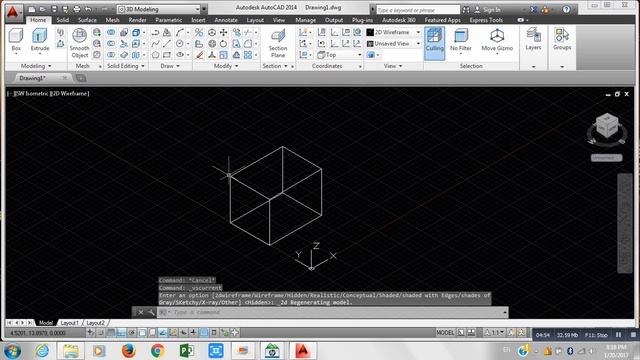This screenshot has width=640, height=360.
Task: Toggle Snap Mode in the status bar
Action: point(101,333)
